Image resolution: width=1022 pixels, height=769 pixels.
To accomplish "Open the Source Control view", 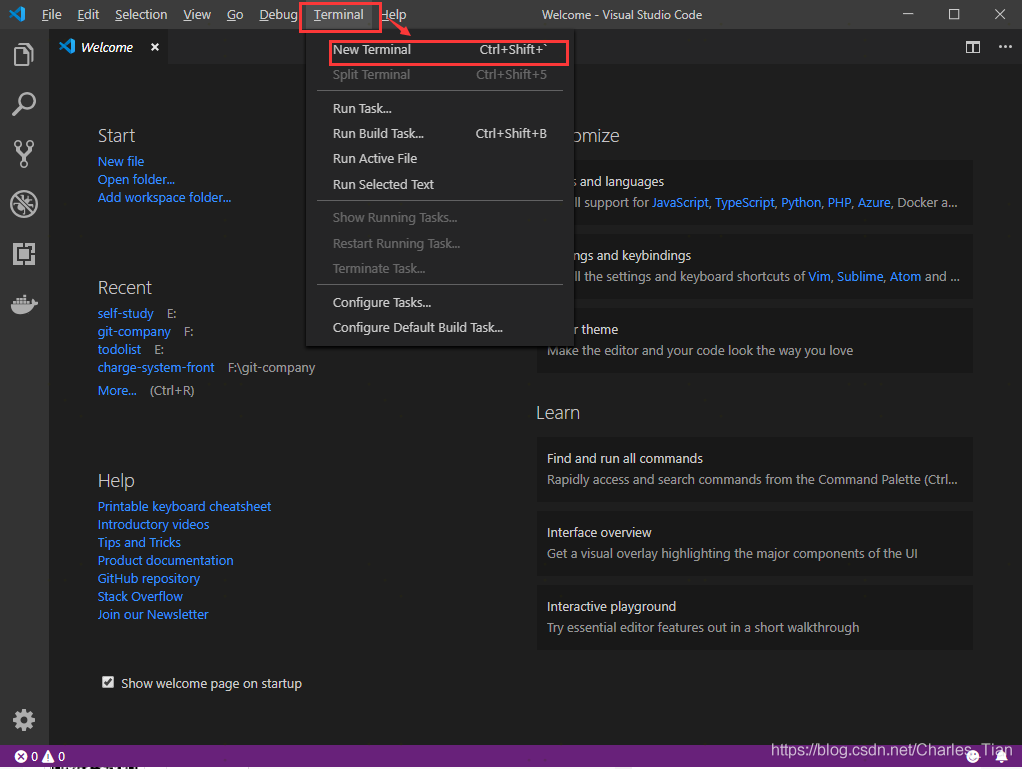I will [24, 154].
